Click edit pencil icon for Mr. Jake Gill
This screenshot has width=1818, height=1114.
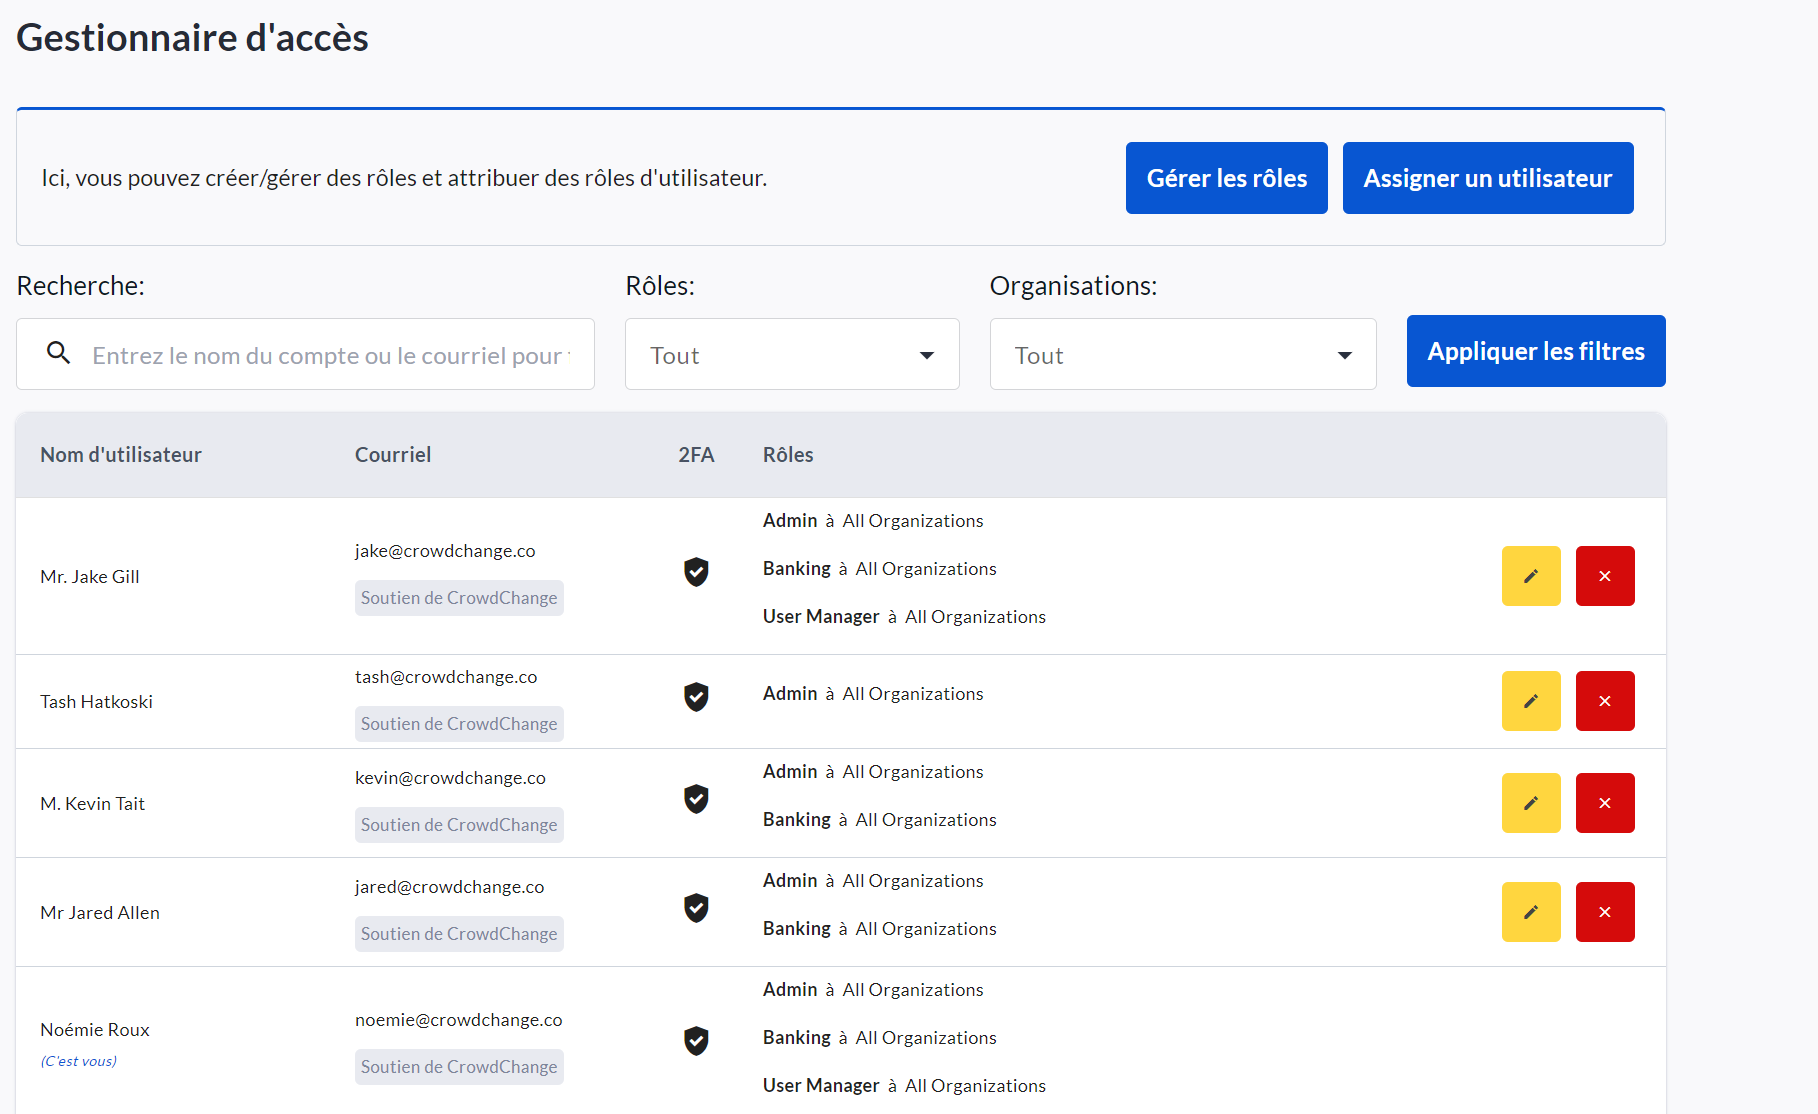[x=1530, y=576]
